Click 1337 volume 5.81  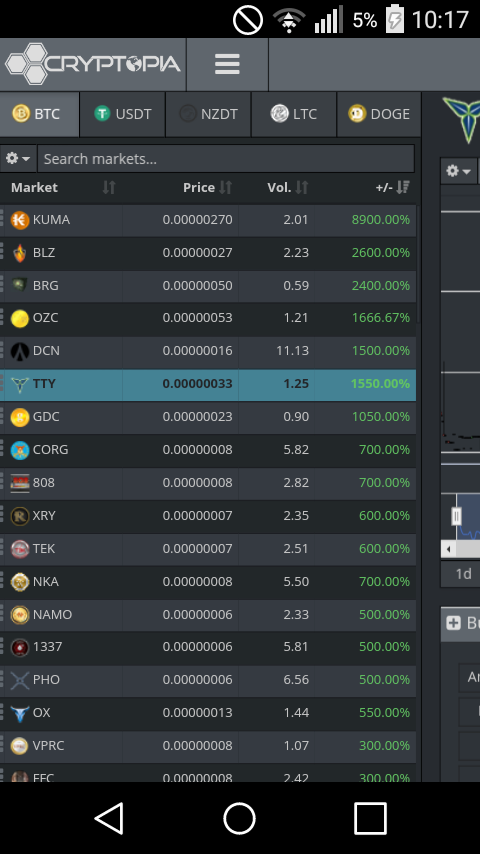(x=296, y=646)
